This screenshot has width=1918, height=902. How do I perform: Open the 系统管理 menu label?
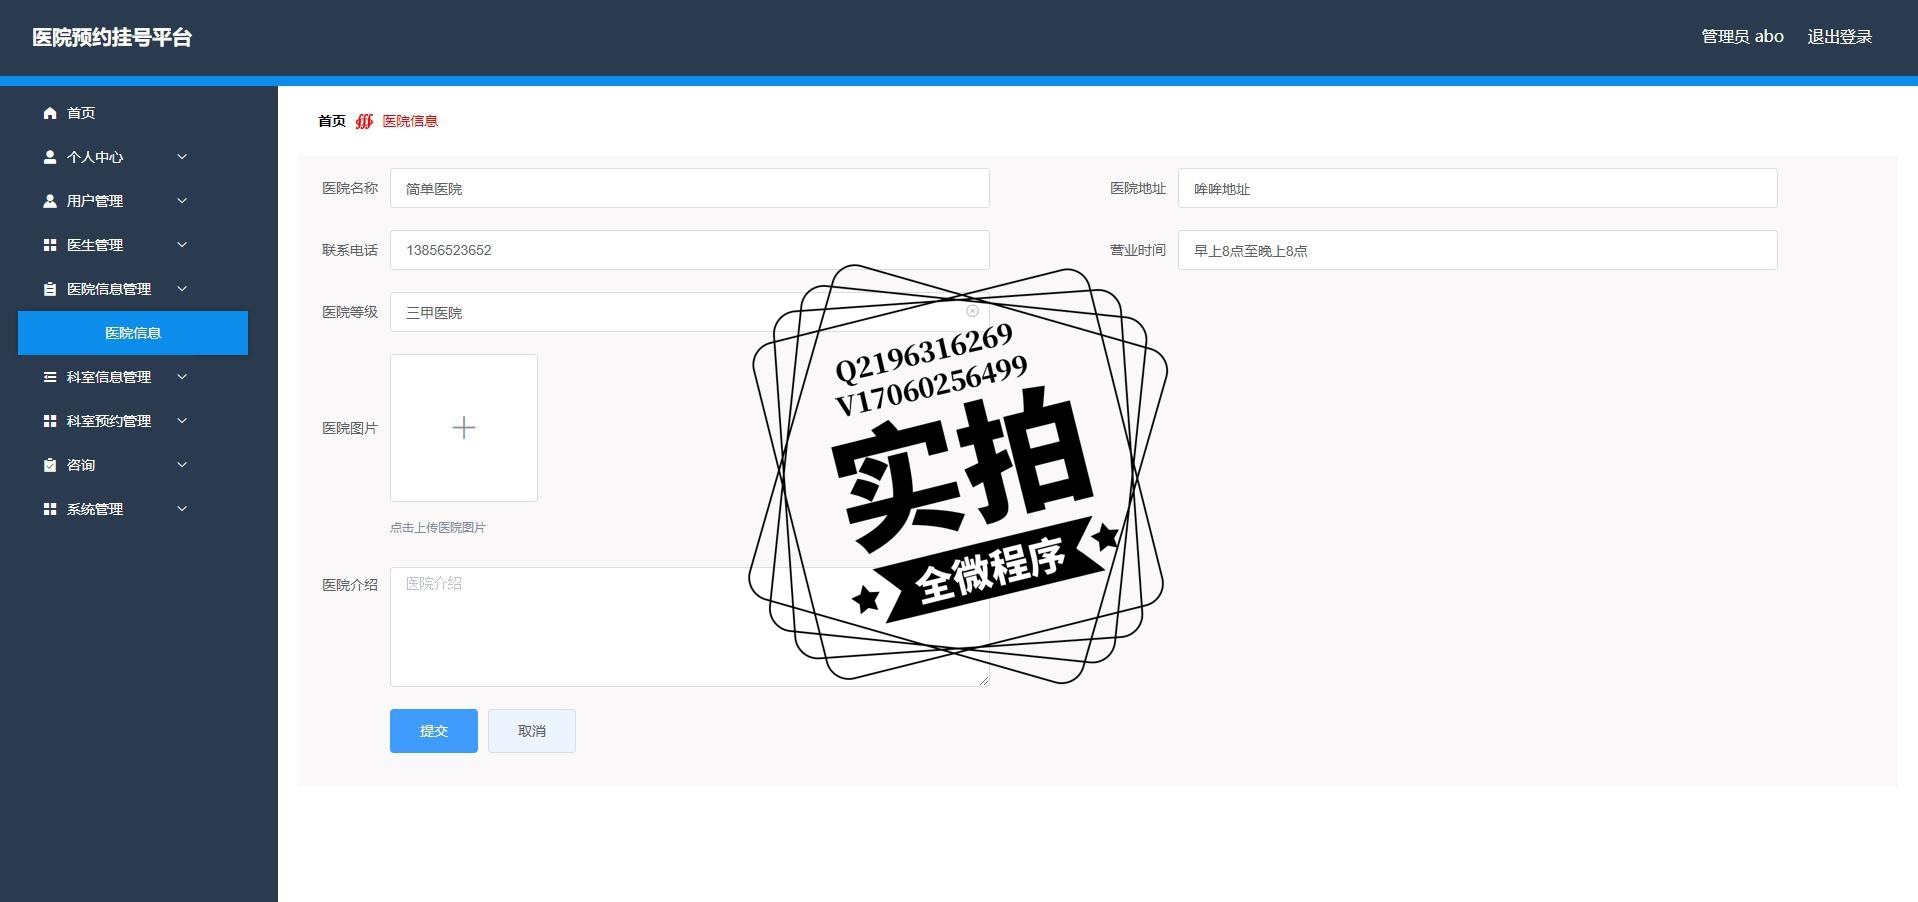[95, 509]
